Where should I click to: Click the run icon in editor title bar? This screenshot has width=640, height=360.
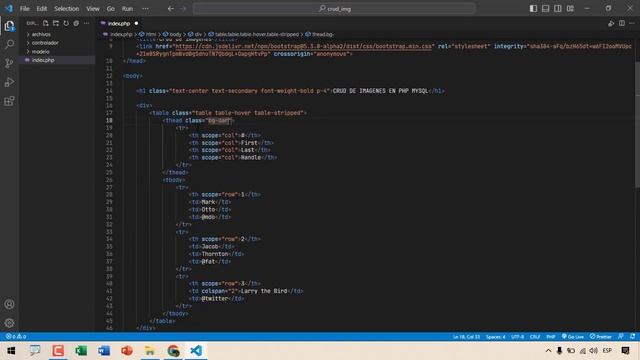[x=611, y=24]
